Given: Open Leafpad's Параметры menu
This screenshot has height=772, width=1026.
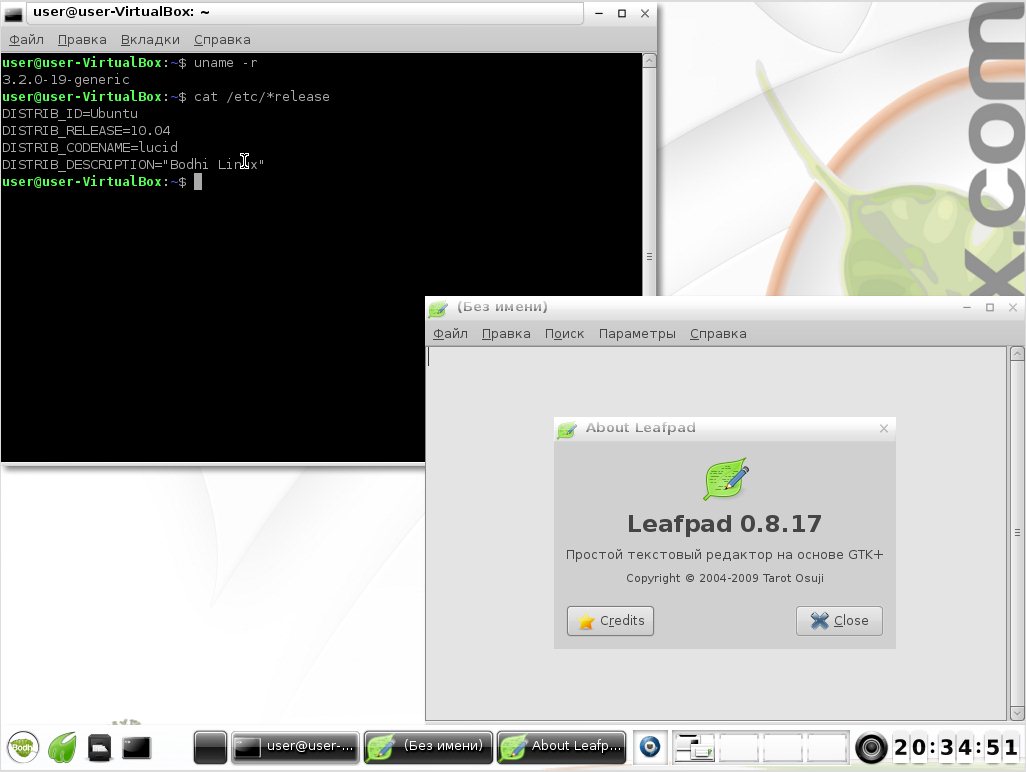Looking at the screenshot, I should tap(637, 334).
